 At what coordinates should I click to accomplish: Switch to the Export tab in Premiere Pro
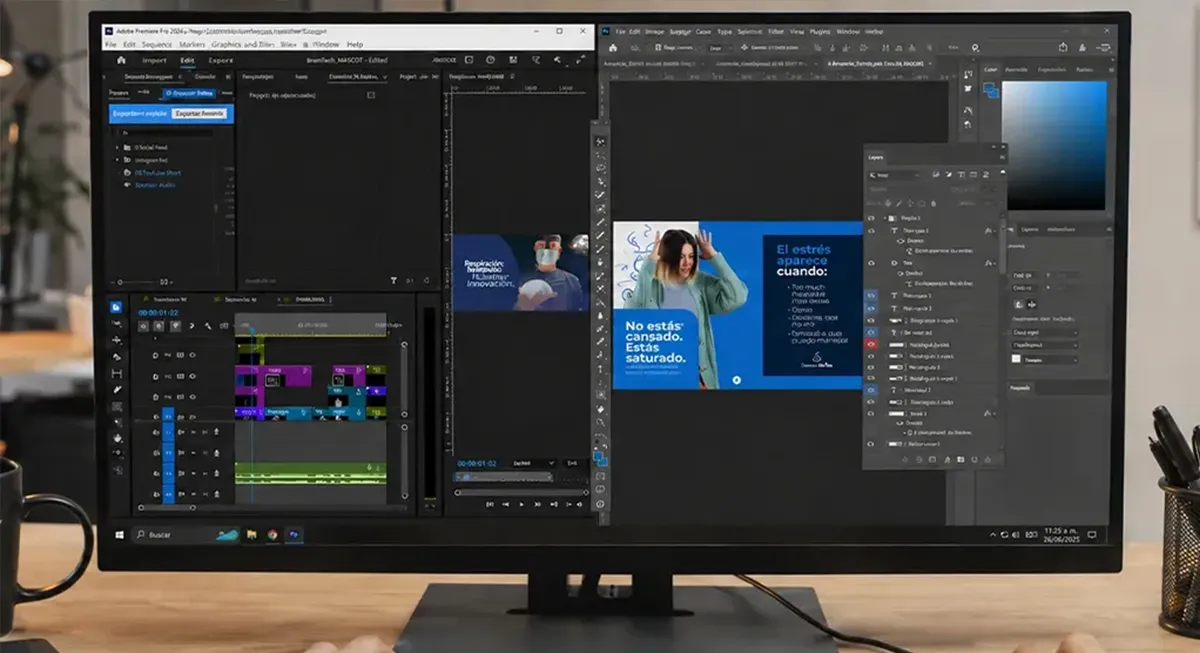(x=220, y=60)
